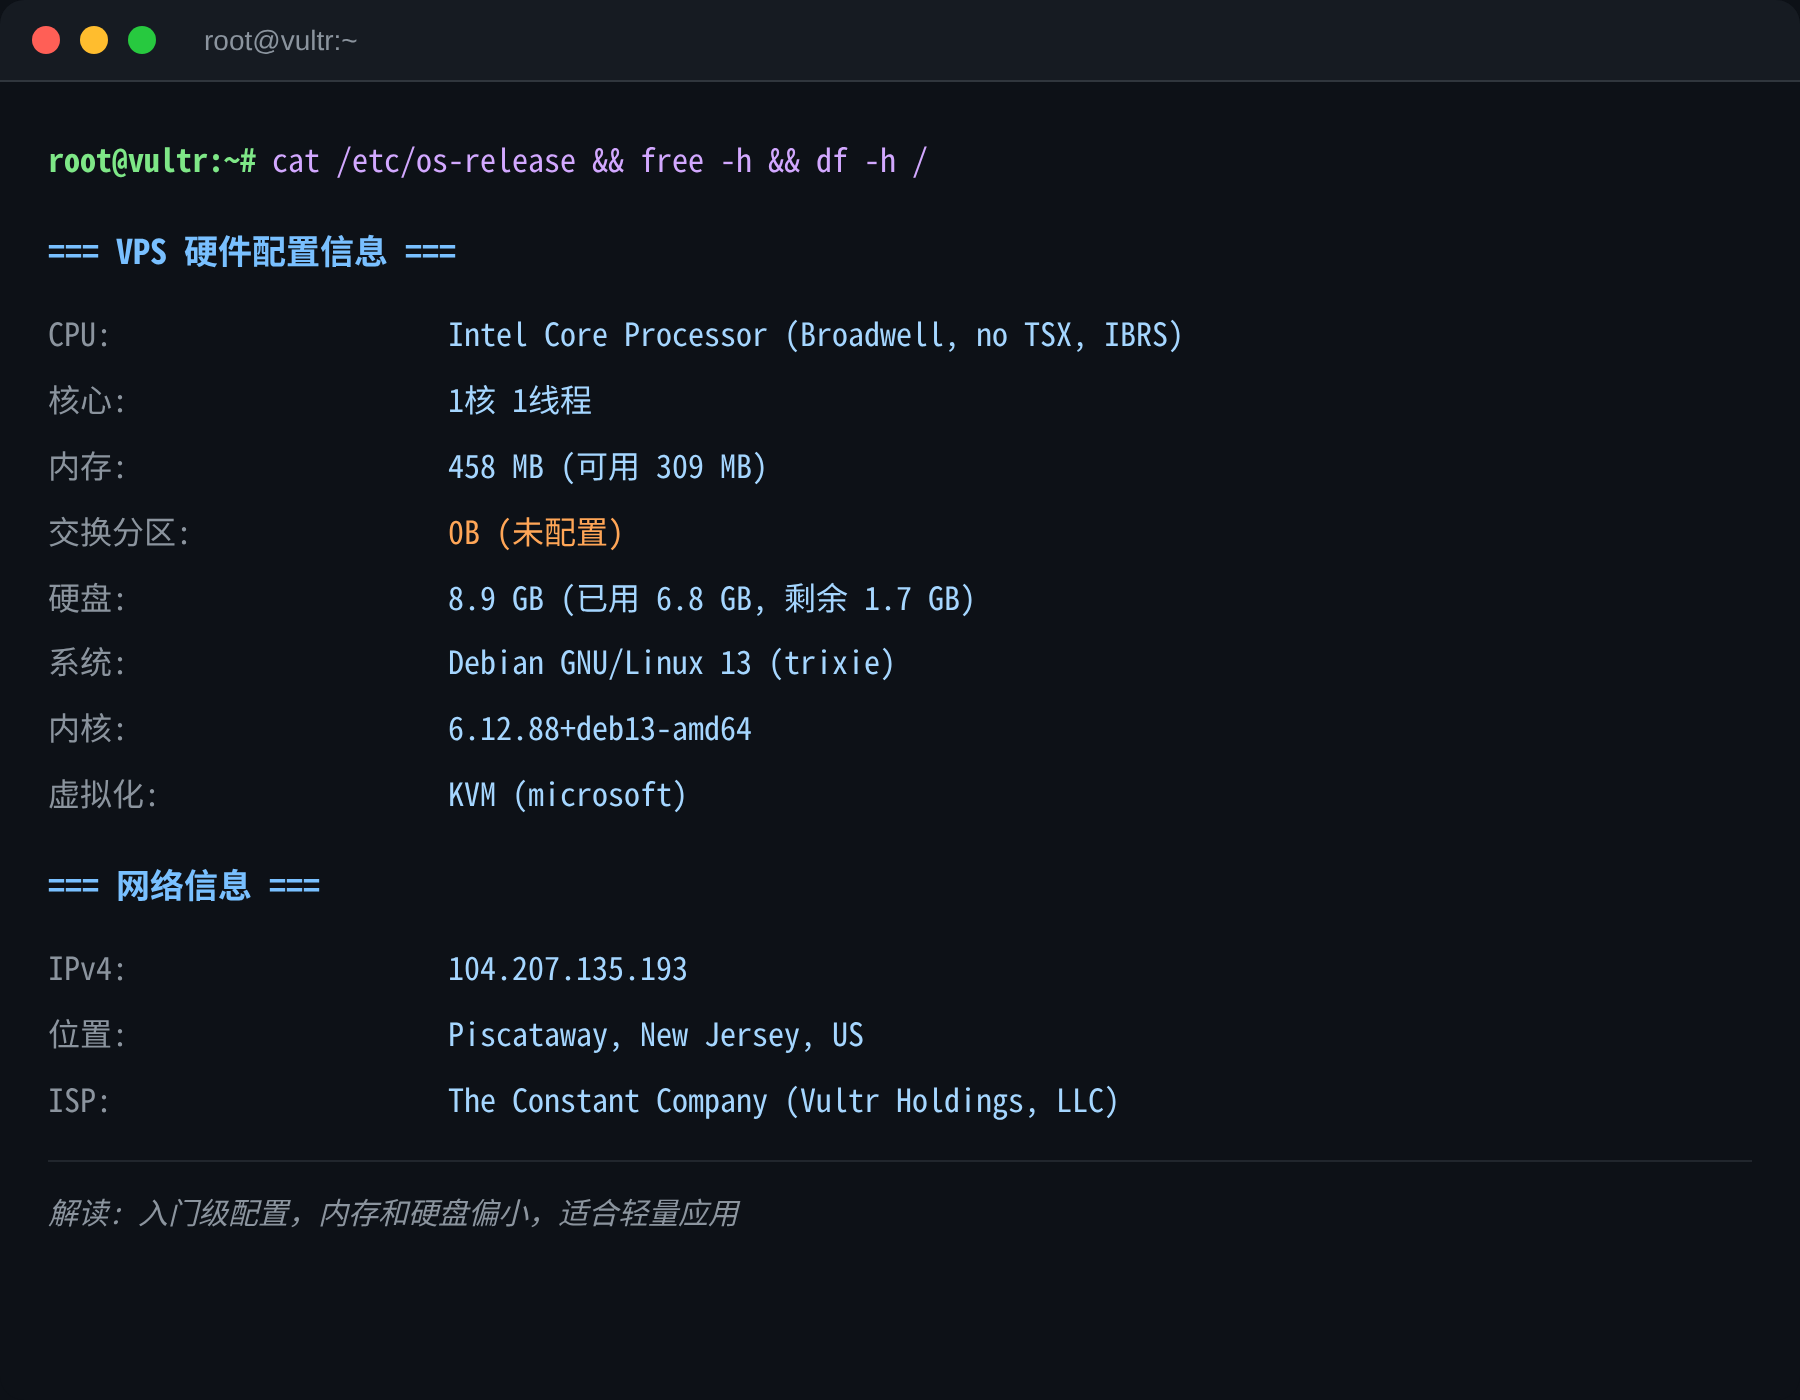Click the 交换分区: label
This screenshot has height=1400, width=1800.
[x=119, y=533]
